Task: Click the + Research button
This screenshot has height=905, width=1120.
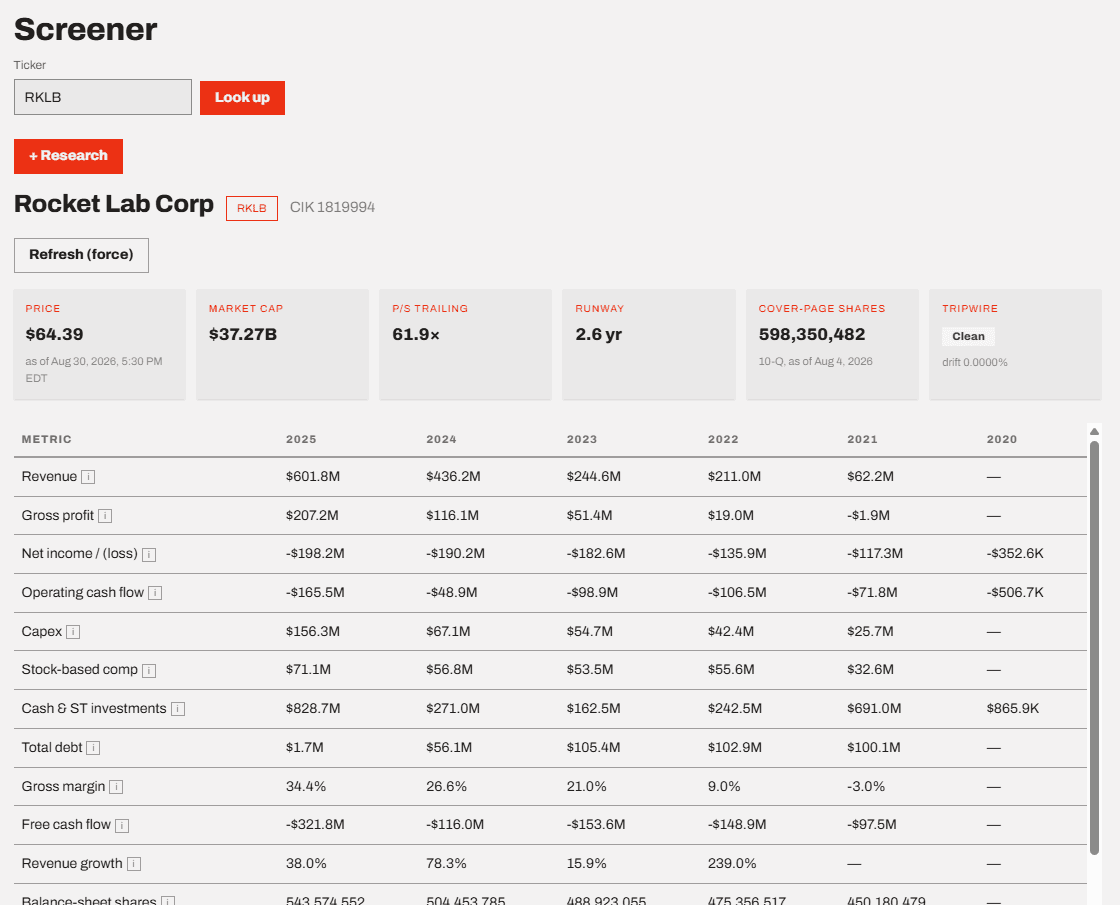Action: pyautogui.click(x=69, y=156)
